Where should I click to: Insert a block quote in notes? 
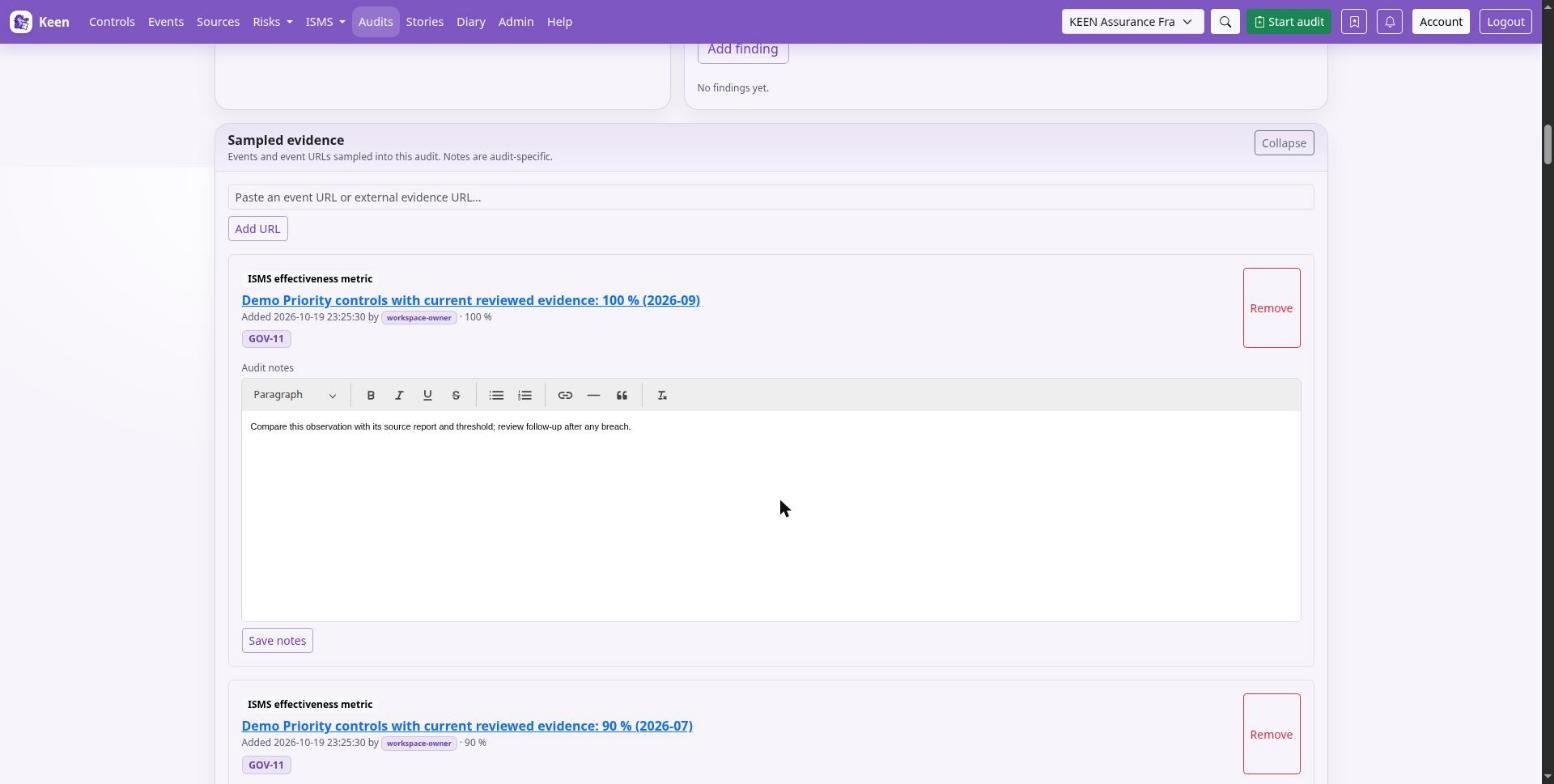pos(622,395)
